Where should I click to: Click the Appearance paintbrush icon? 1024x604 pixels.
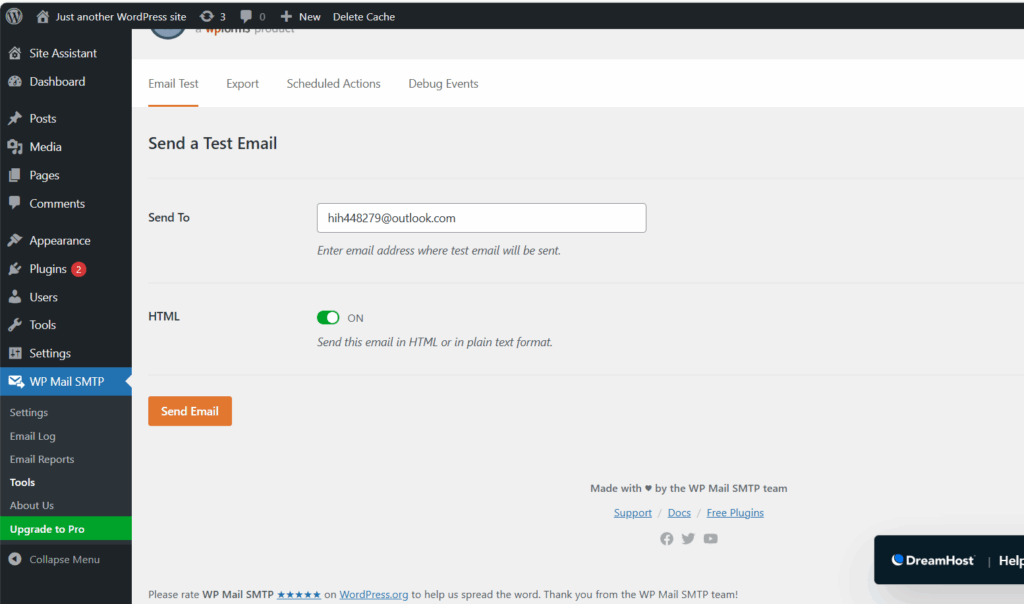coord(15,240)
